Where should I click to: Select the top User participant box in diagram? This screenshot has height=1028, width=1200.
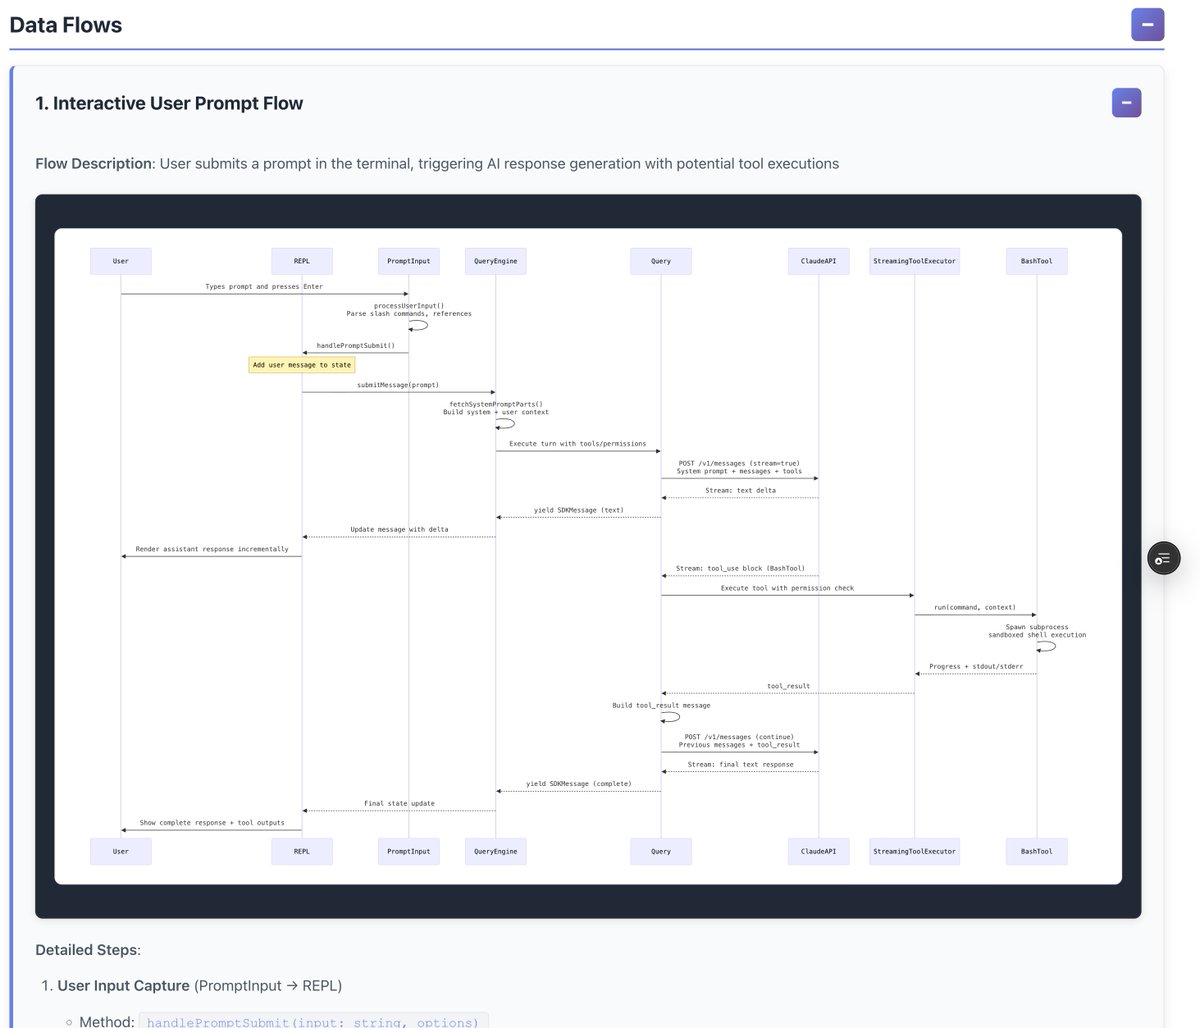click(x=121, y=261)
